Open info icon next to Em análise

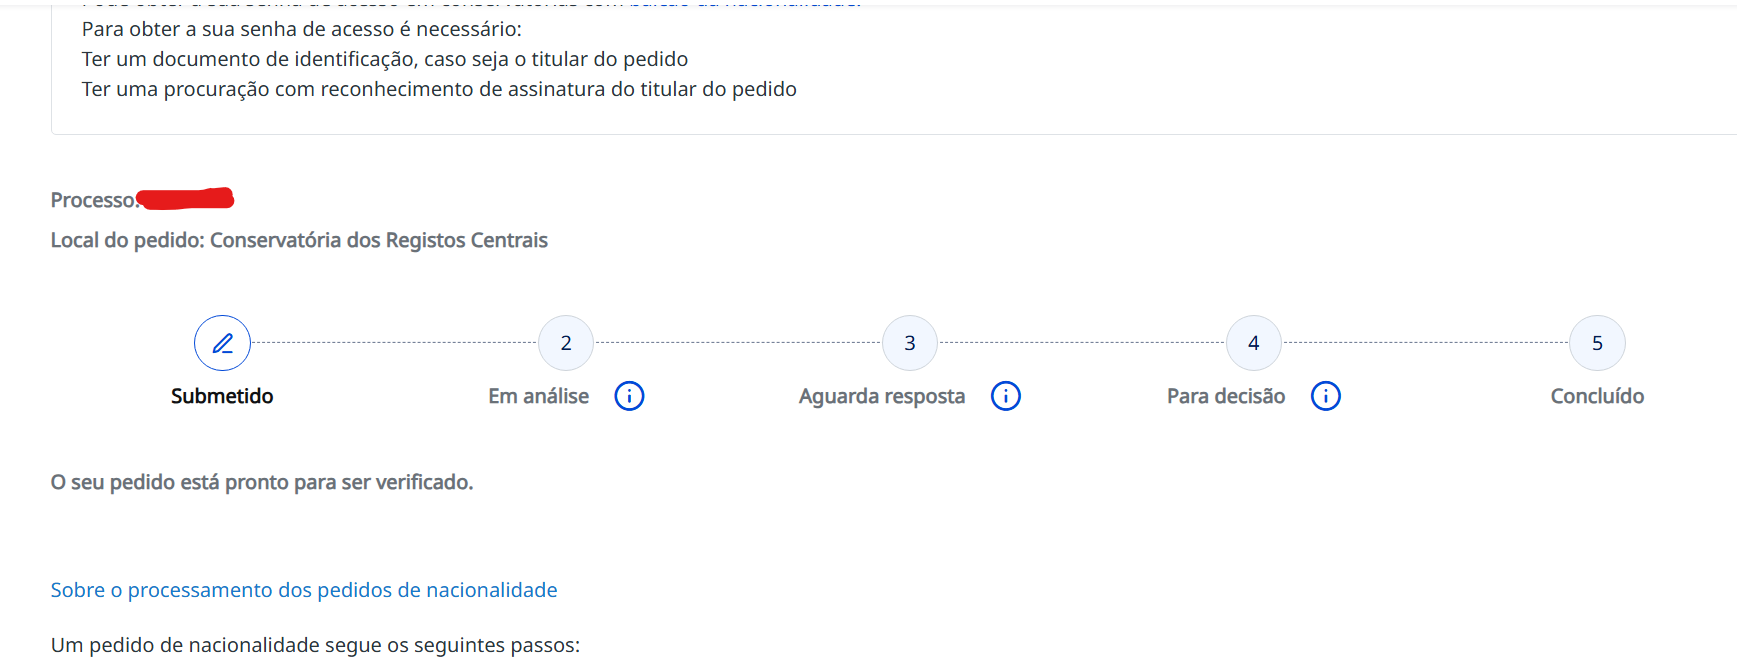[629, 396]
